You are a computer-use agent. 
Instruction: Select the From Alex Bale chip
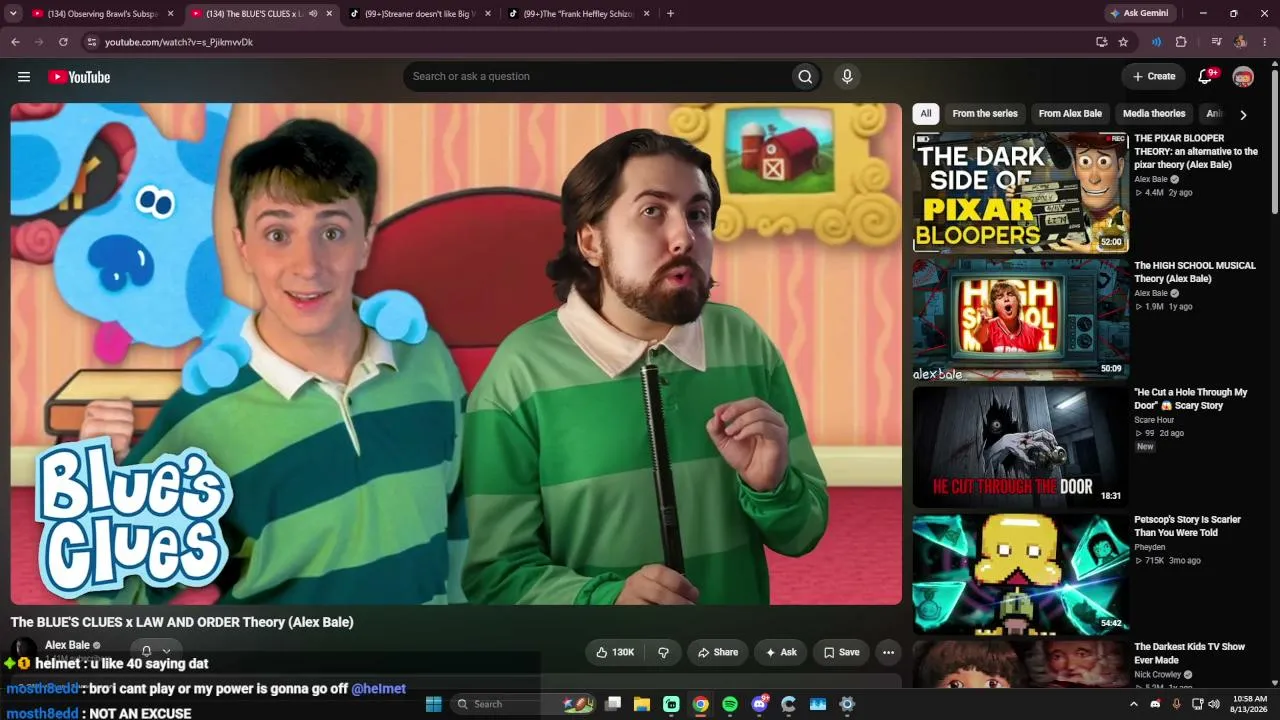click(x=1070, y=114)
